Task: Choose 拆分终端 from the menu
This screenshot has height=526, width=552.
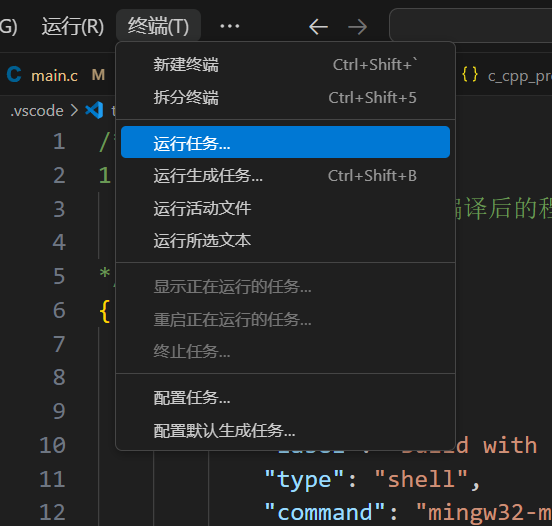Action: click(285, 98)
